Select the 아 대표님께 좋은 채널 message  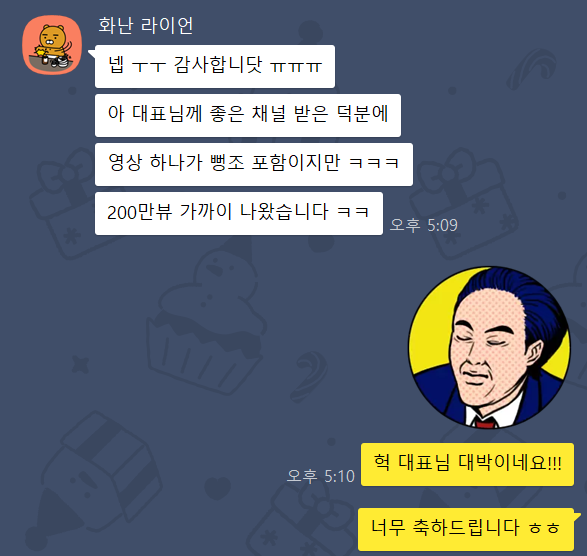click(x=248, y=115)
